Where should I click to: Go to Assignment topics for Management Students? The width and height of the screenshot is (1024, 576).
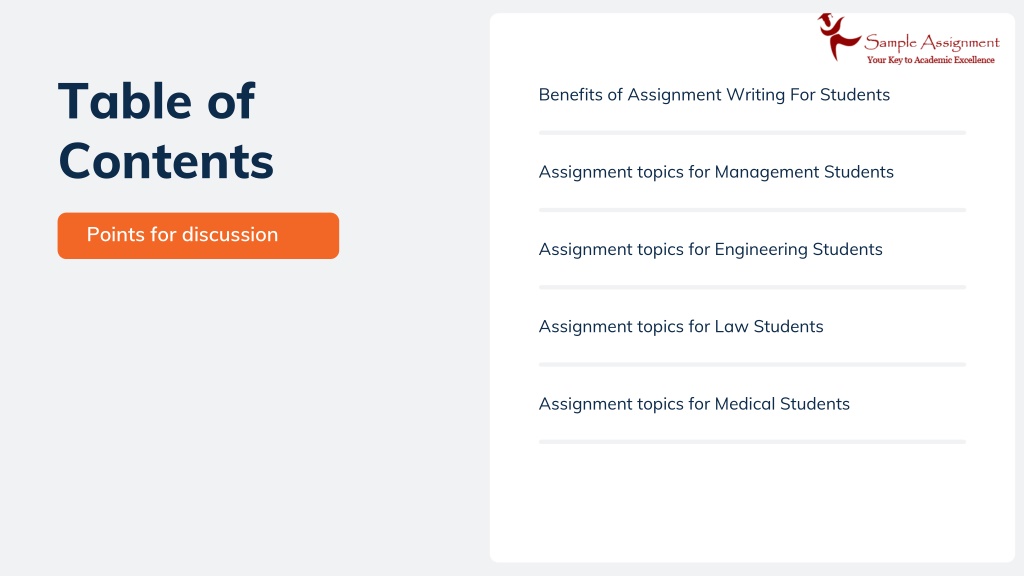coord(716,172)
